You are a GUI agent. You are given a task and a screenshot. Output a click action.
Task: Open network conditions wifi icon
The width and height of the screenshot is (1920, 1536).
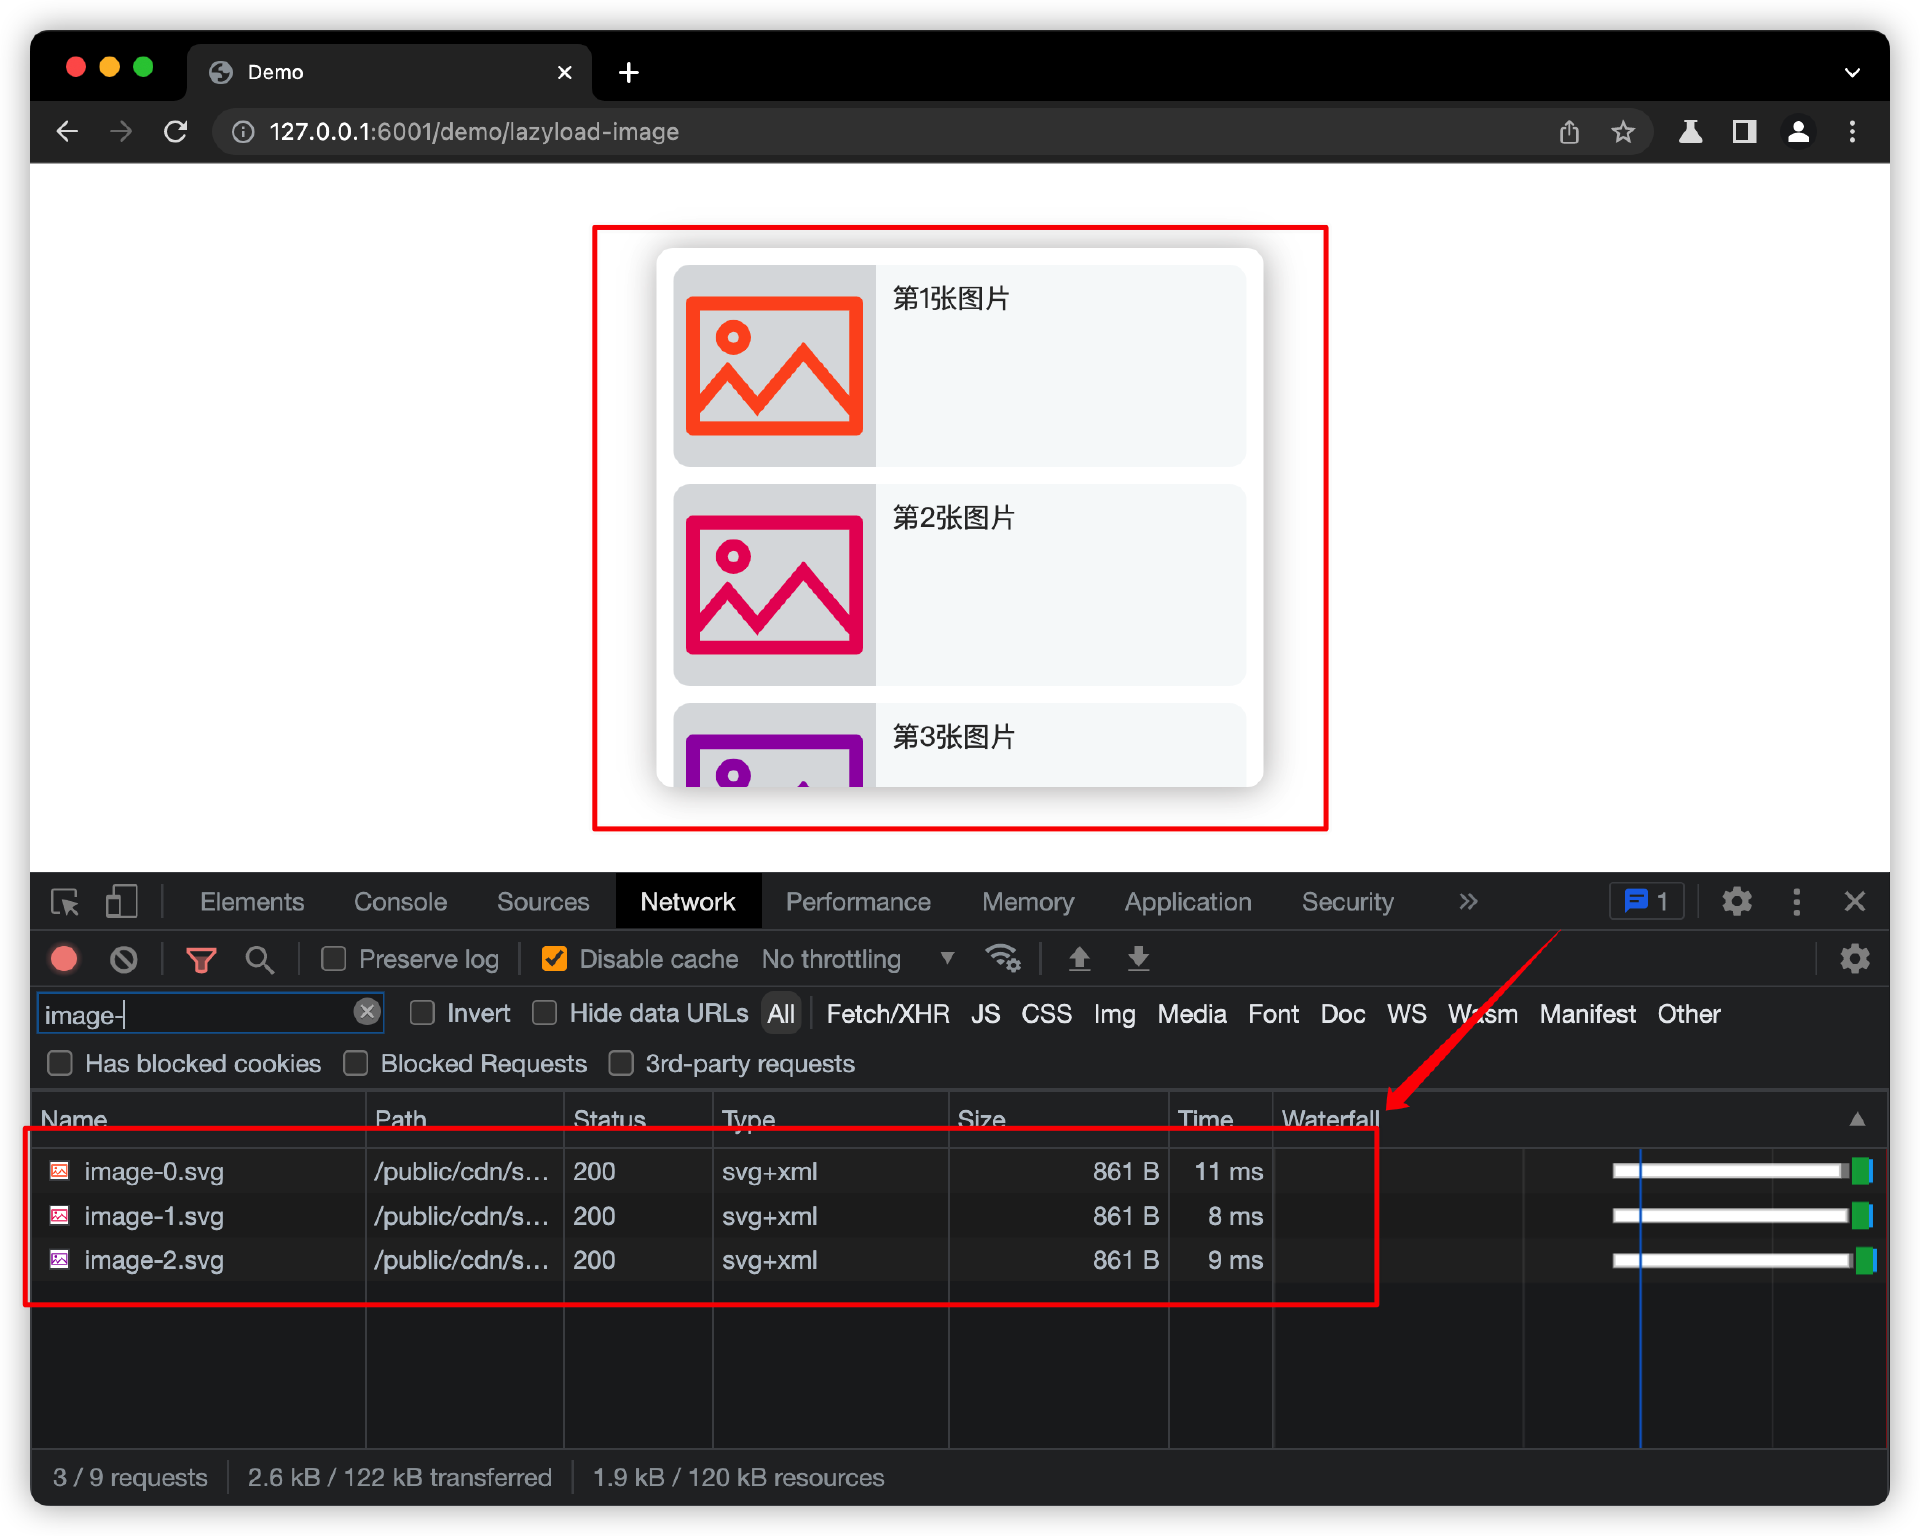tap(1002, 958)
